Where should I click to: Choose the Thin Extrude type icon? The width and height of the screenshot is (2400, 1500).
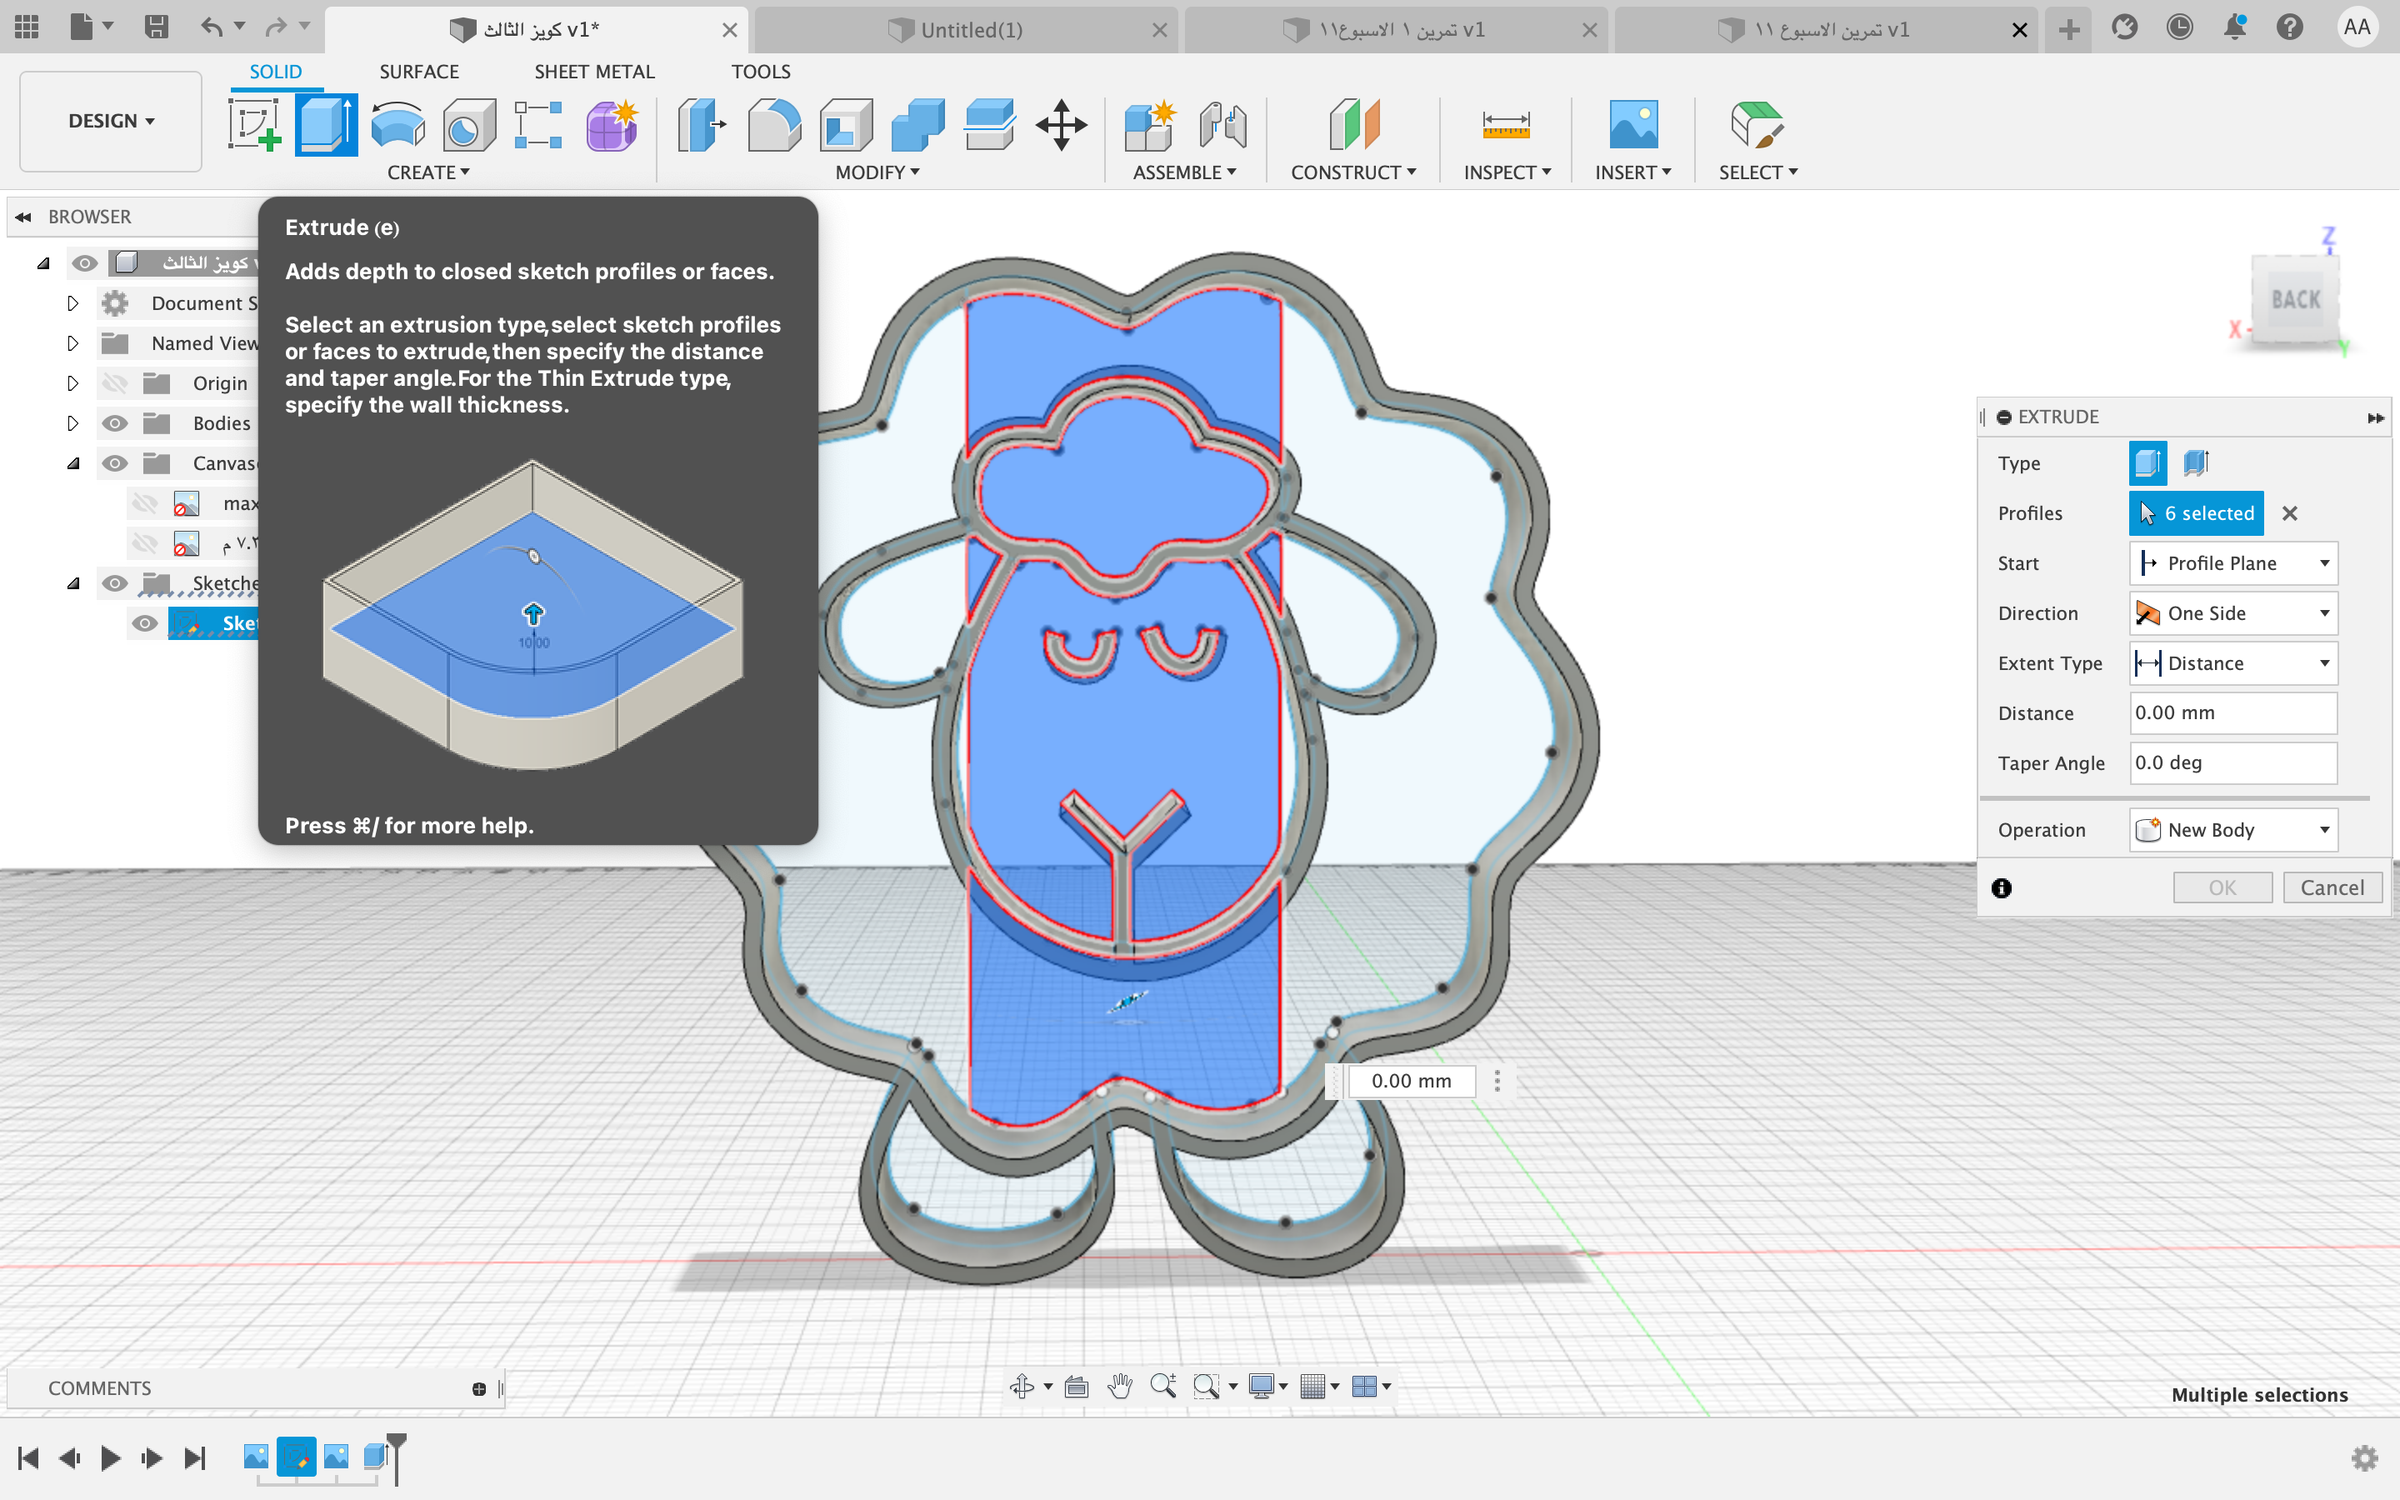pyautogui.click(x=2196, y=463)
